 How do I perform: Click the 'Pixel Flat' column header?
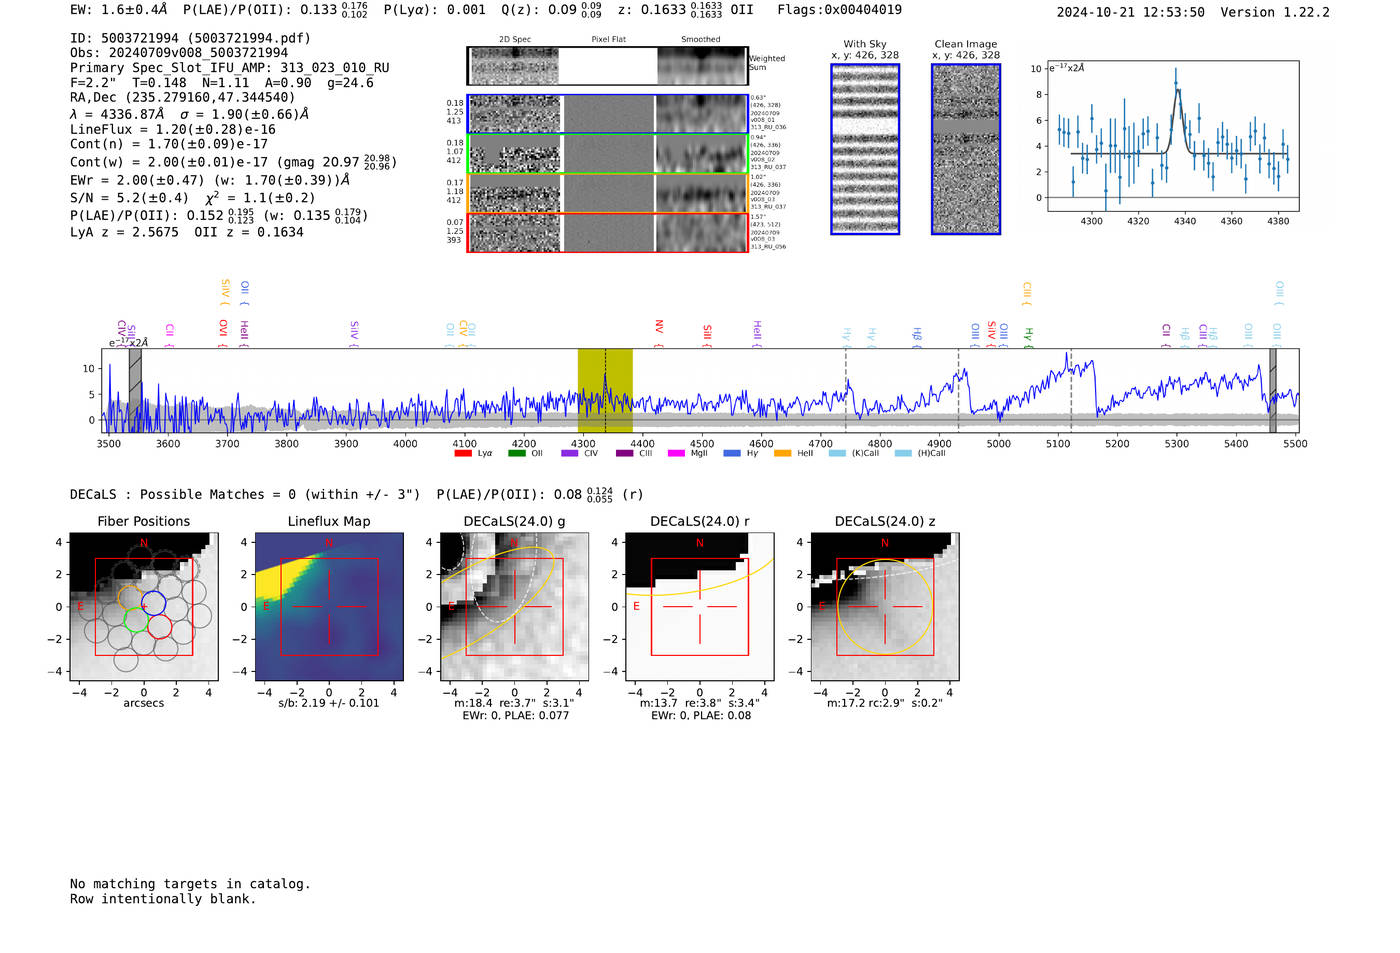[608, 40]
